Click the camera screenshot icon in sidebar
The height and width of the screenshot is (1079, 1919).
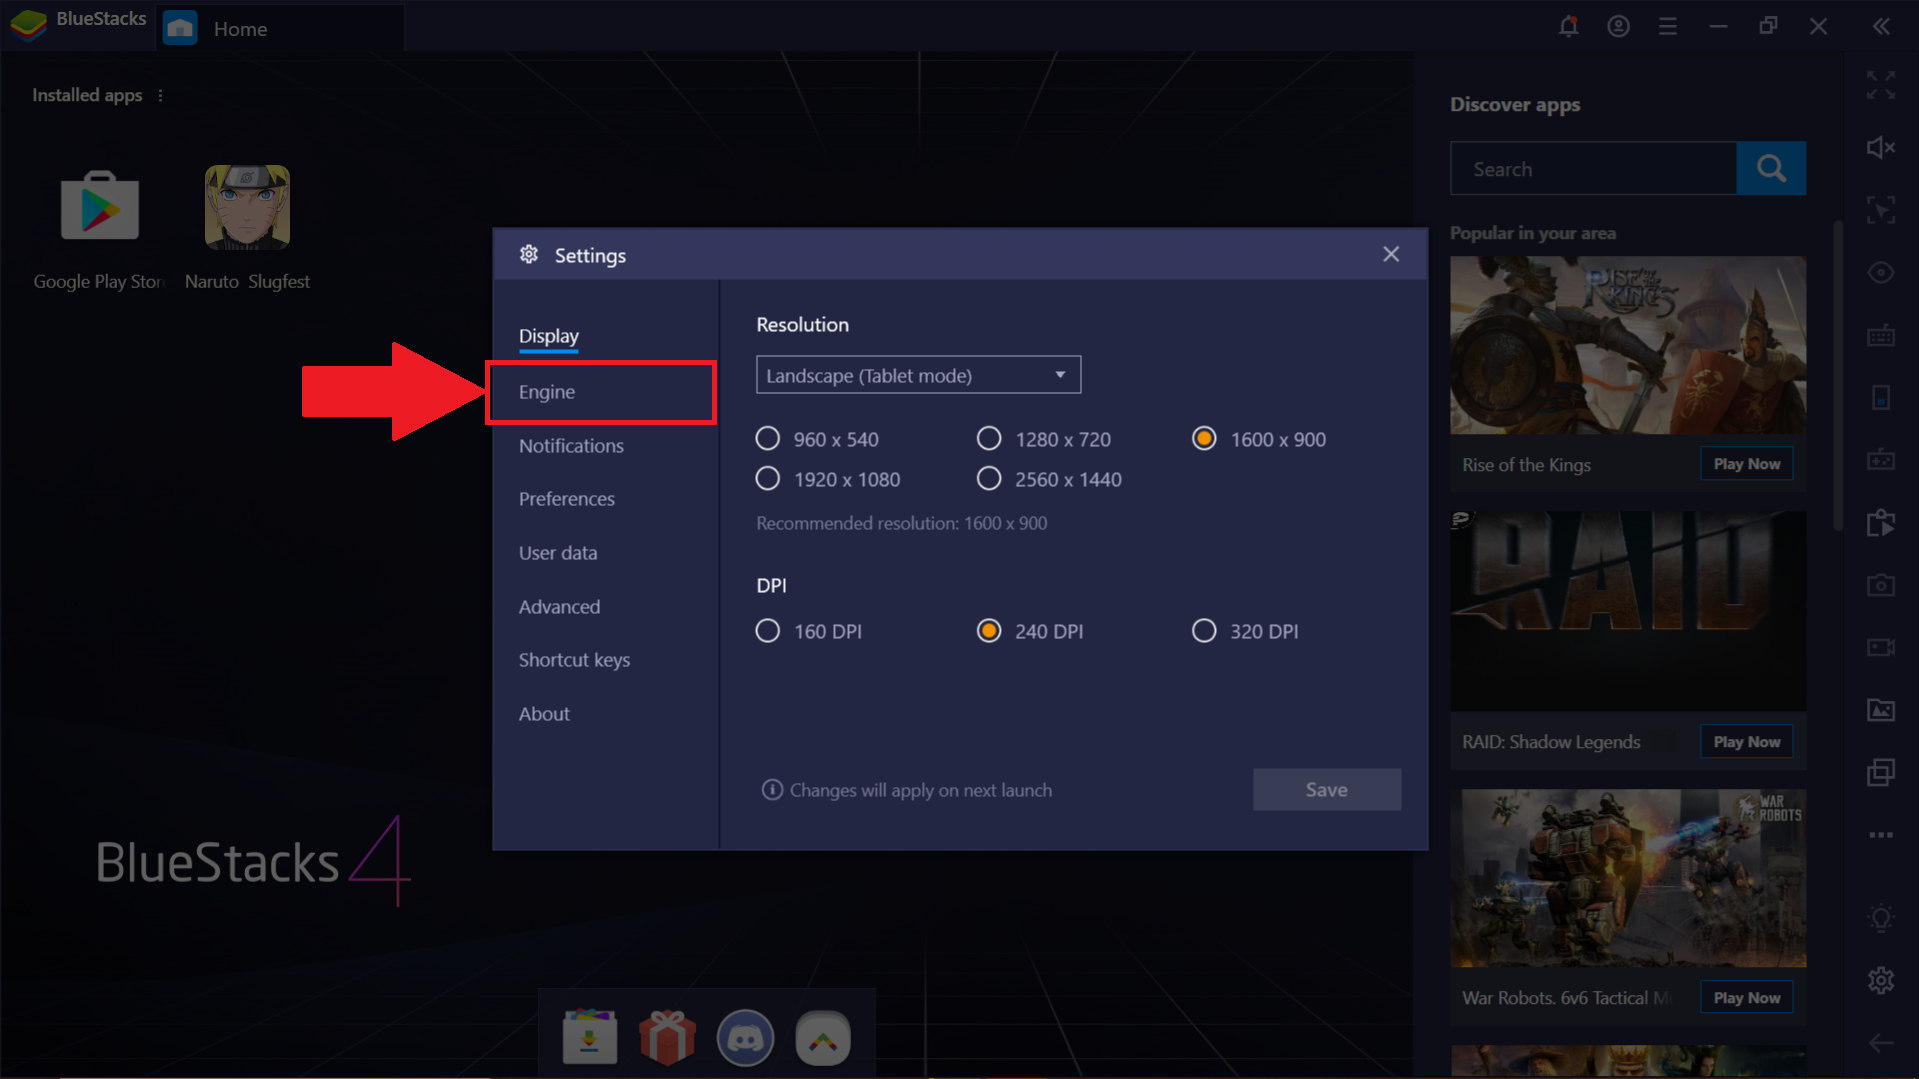1881,585
